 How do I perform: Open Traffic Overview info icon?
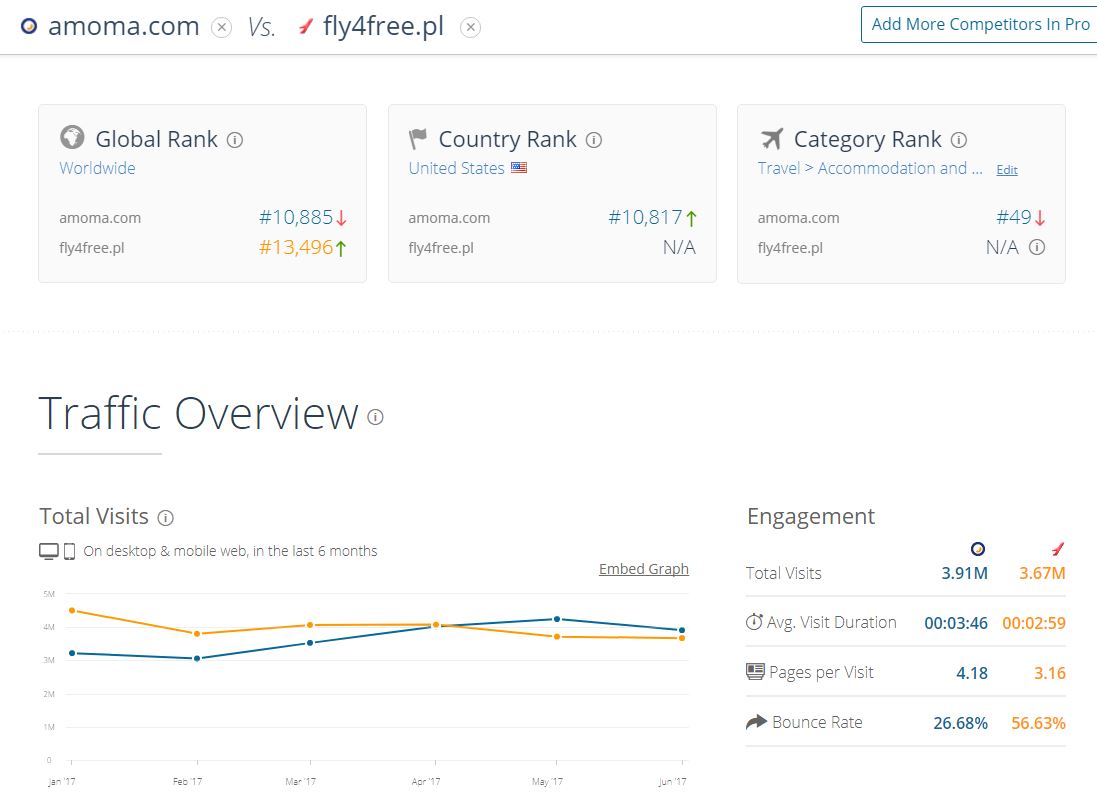tap(375, 417)
